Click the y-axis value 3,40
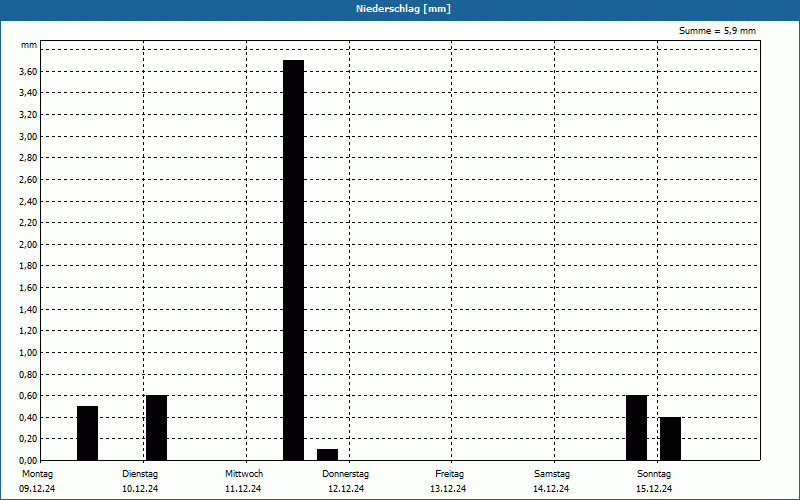Screen dimensions: 800x500 click(28, 93)
